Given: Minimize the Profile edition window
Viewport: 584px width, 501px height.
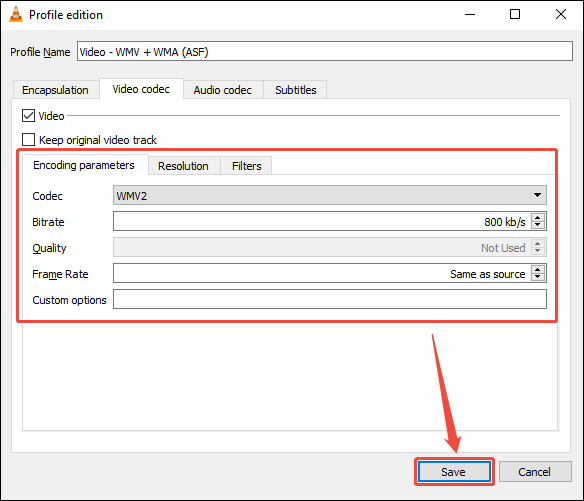Looking at the screenshot, I should [x=470, y=15].
